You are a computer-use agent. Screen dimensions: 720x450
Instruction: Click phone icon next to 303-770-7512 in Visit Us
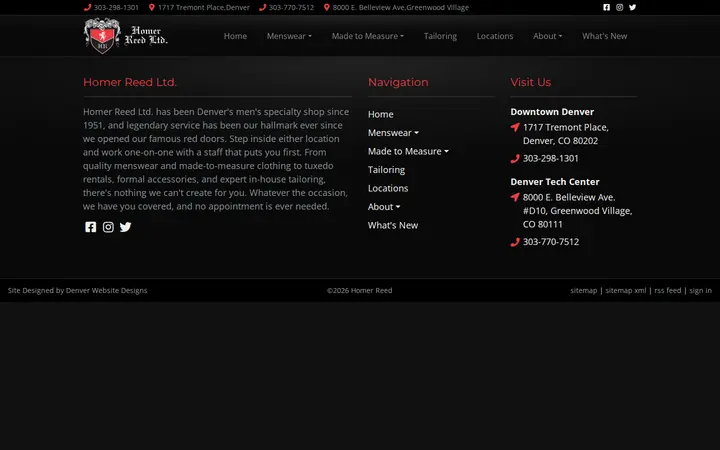[x=515, y=242]
